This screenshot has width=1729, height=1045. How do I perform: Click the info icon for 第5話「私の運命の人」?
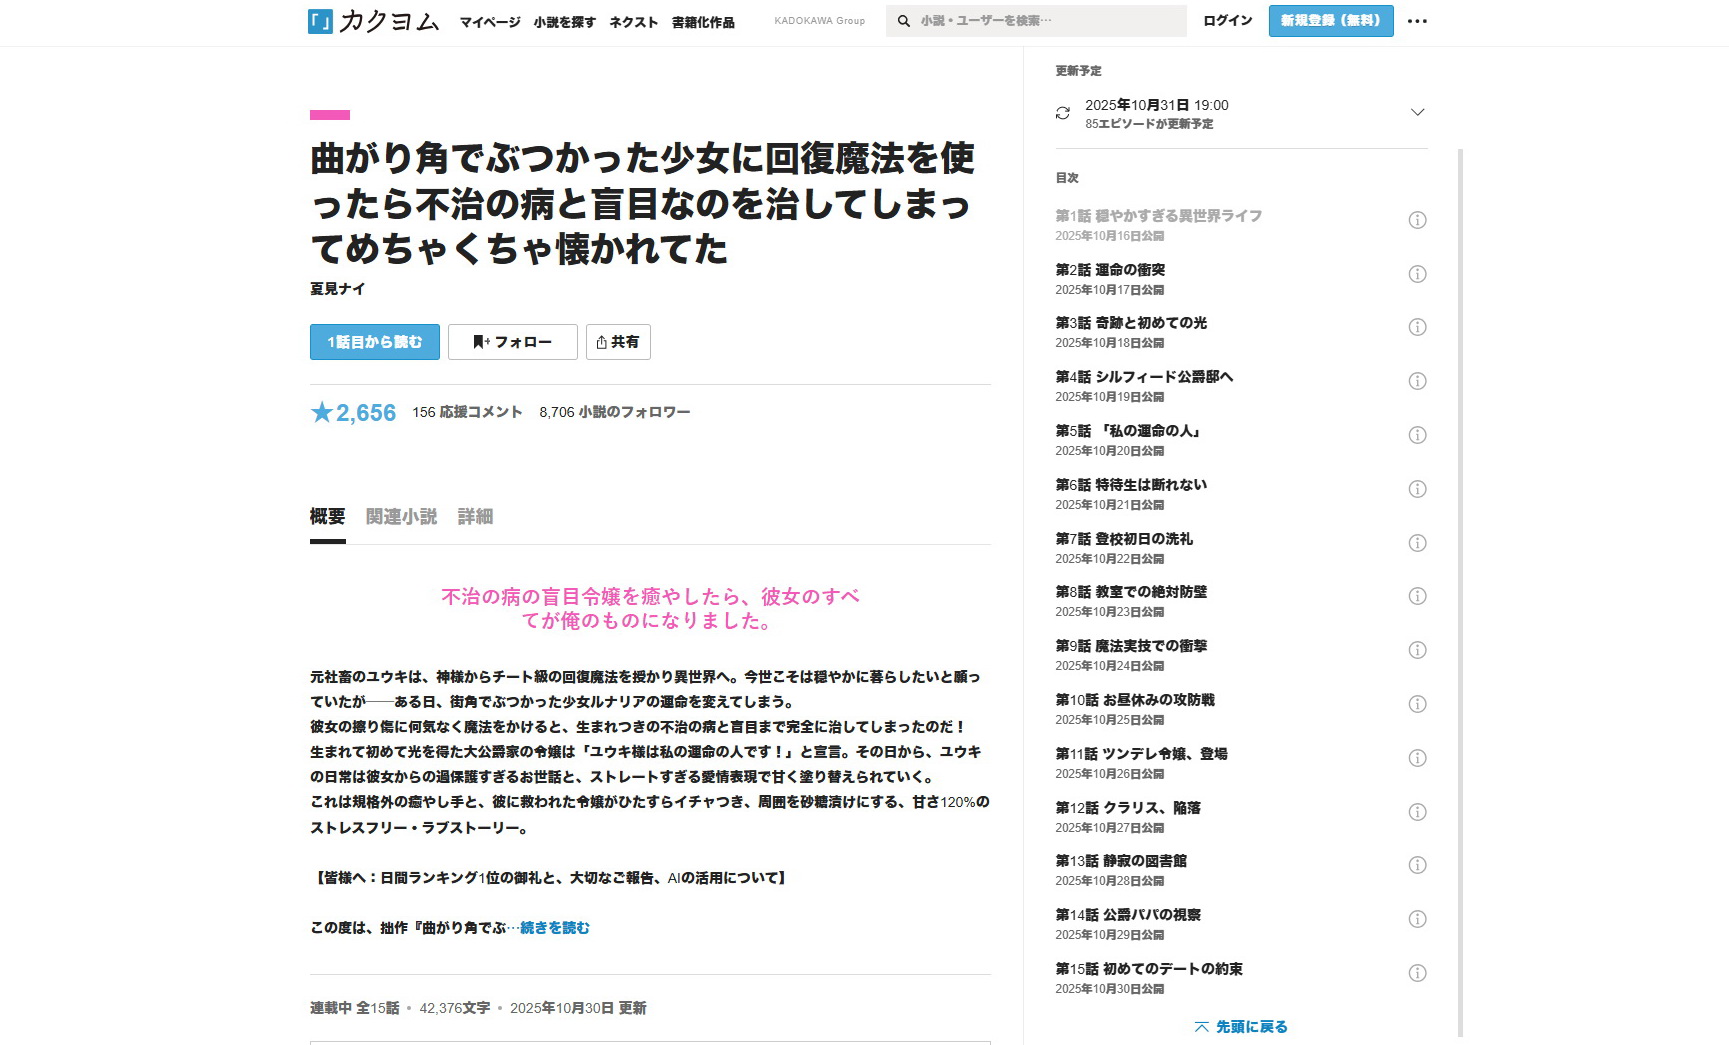click(x=1417, y=435)
